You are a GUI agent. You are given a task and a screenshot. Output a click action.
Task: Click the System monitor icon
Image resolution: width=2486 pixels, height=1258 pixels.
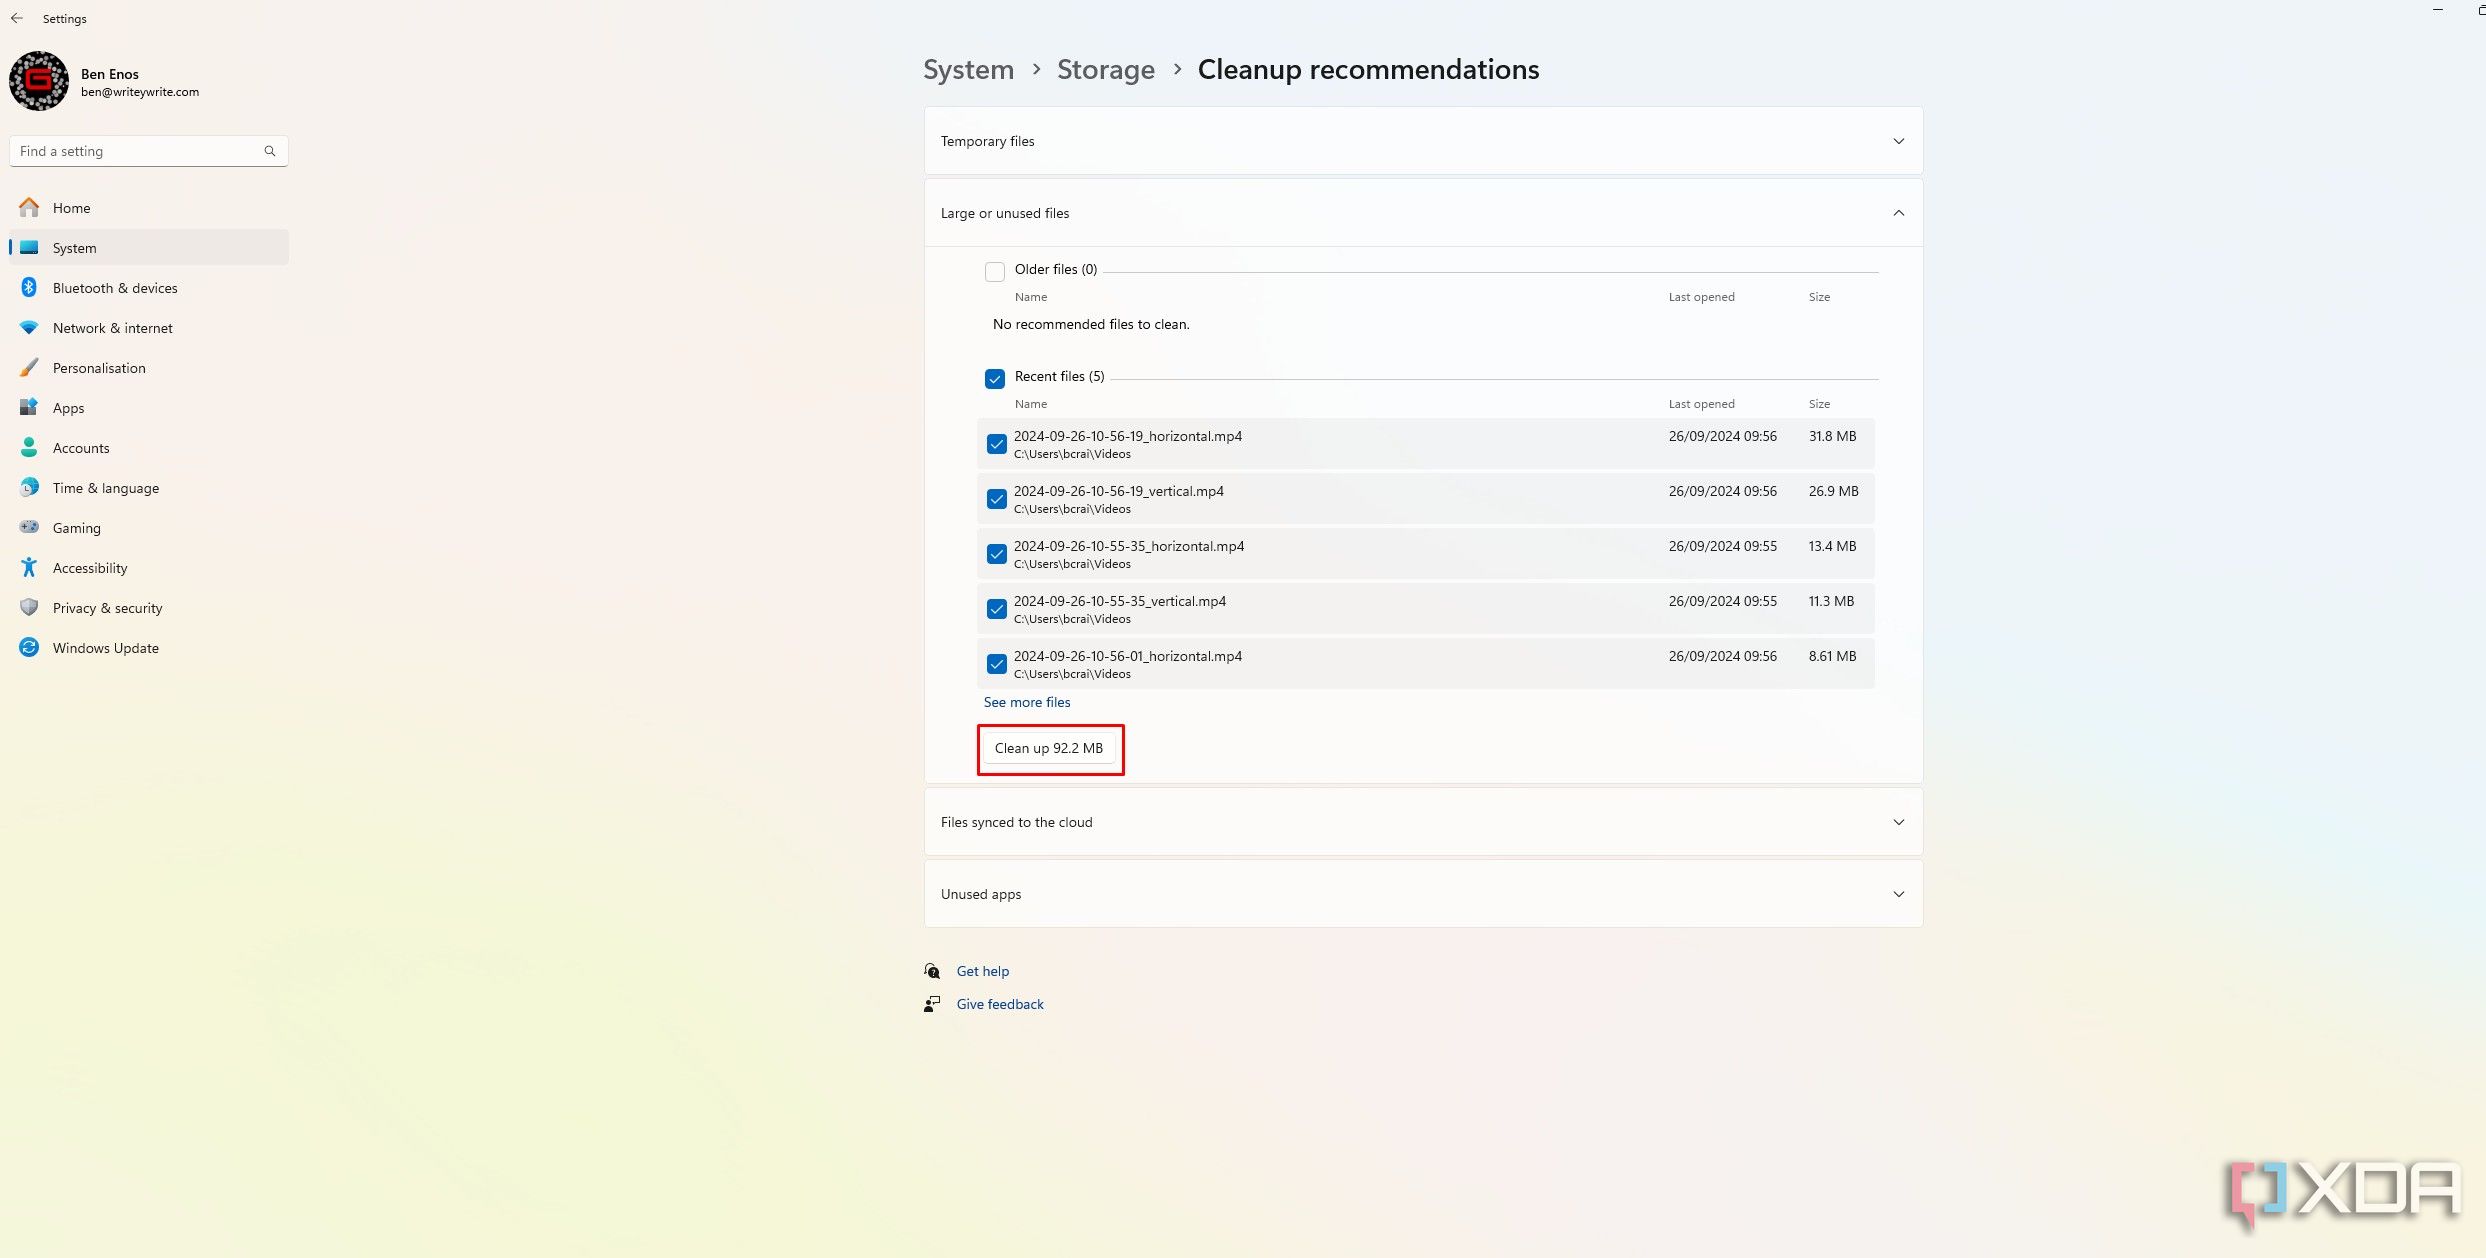coord(29,247)
